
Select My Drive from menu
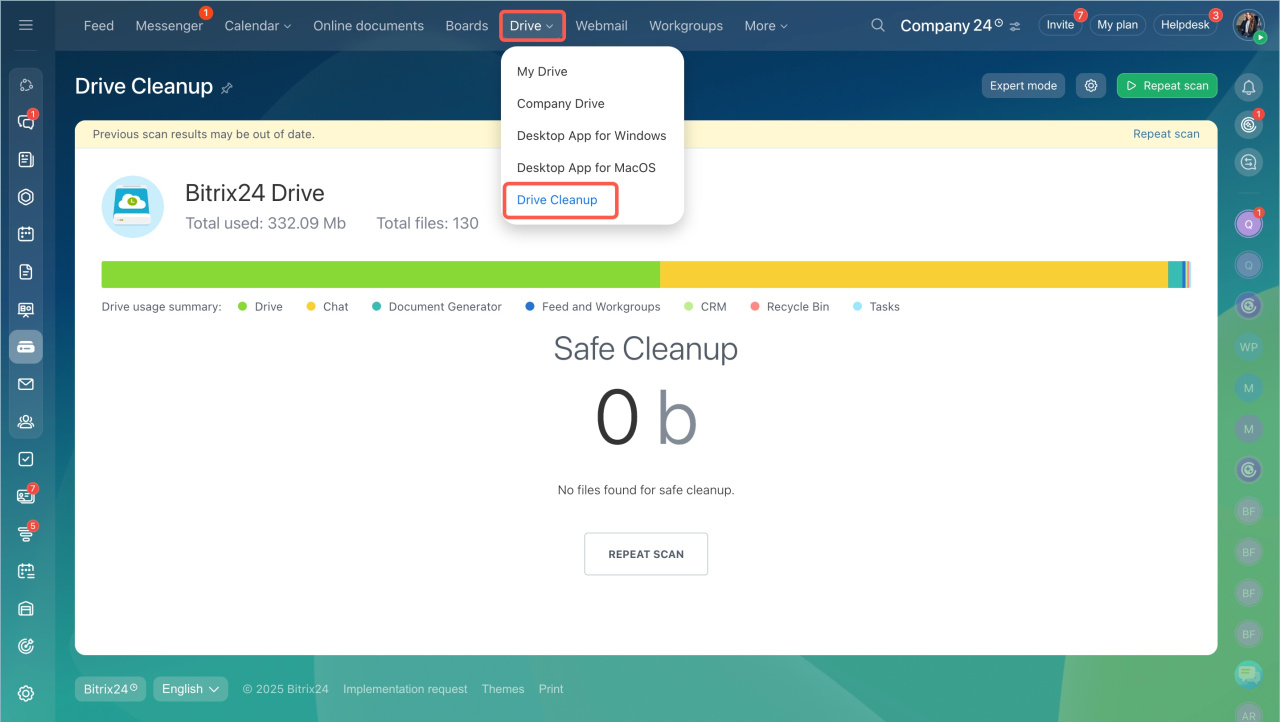542,72
